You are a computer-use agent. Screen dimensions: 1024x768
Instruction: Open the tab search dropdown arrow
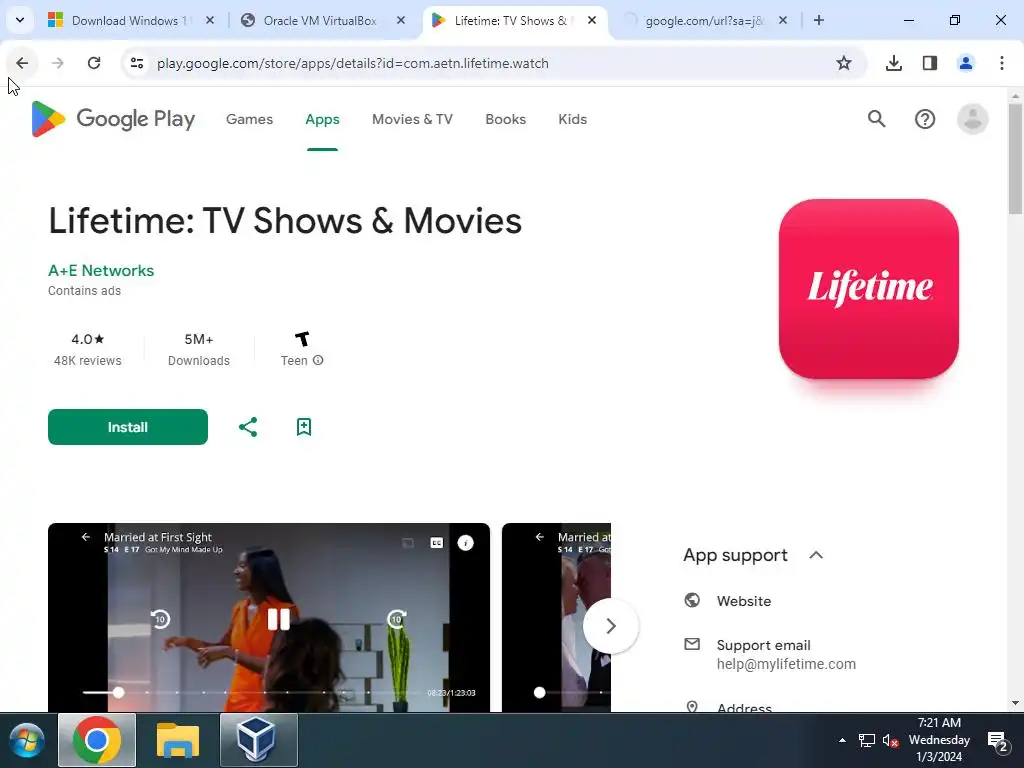pos(20,20)
